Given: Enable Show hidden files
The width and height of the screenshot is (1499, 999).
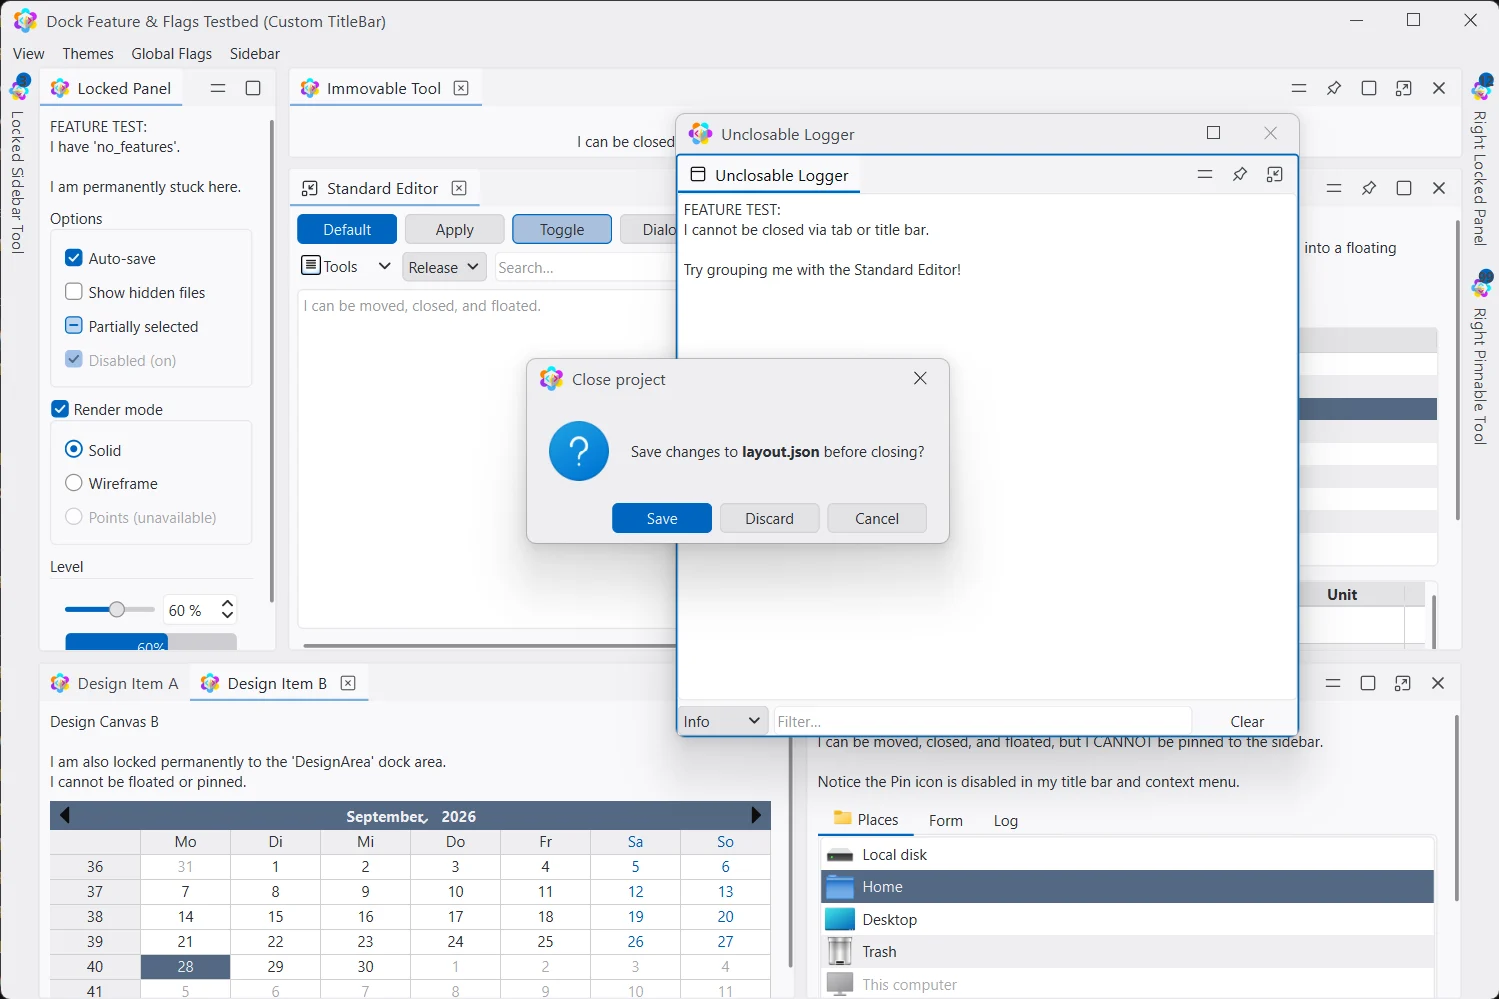Looking at the screenshot, I should (135, 292).
